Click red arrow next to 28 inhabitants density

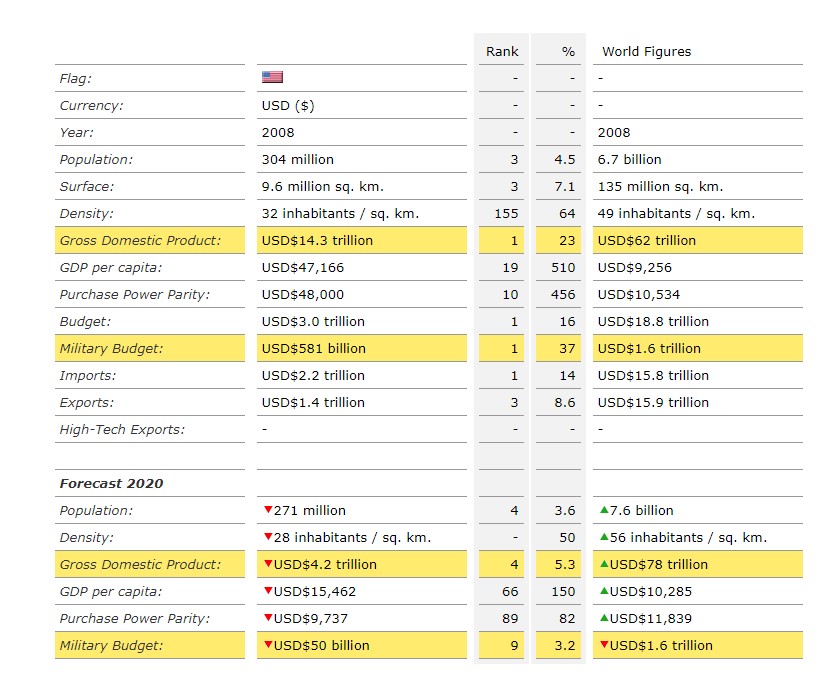tap(267, 537)
